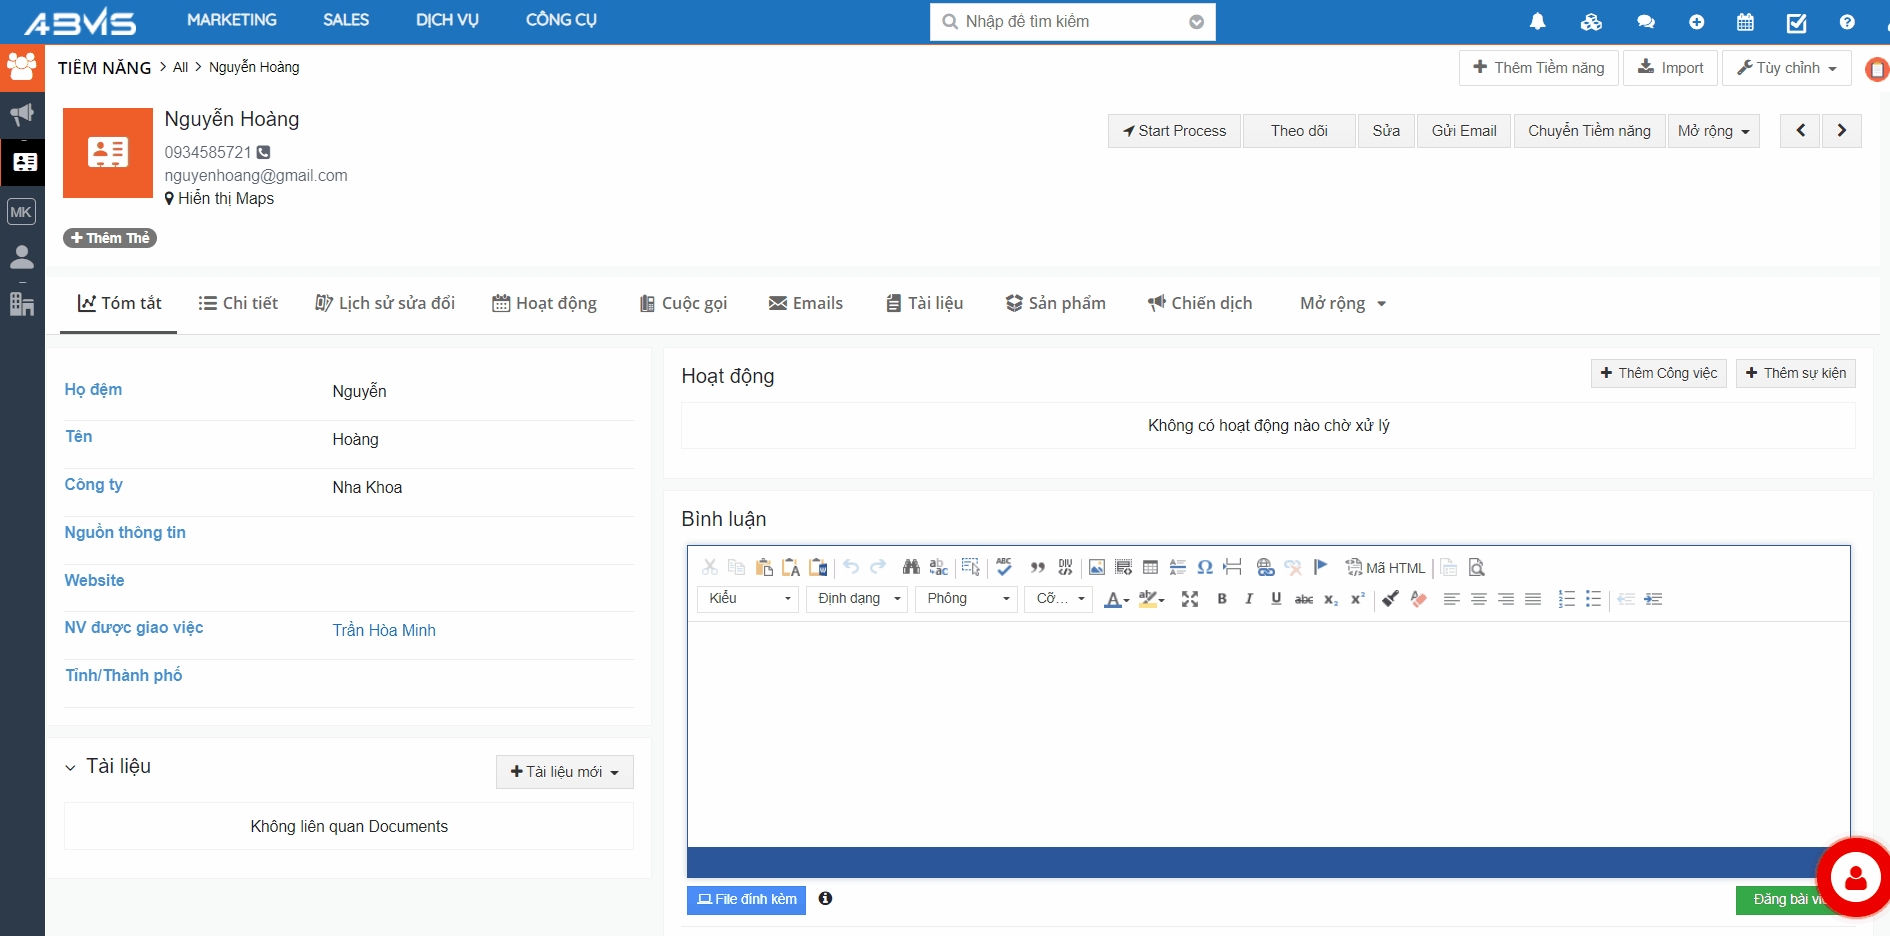Open the Phông font dropdown

tap(966, 599)
